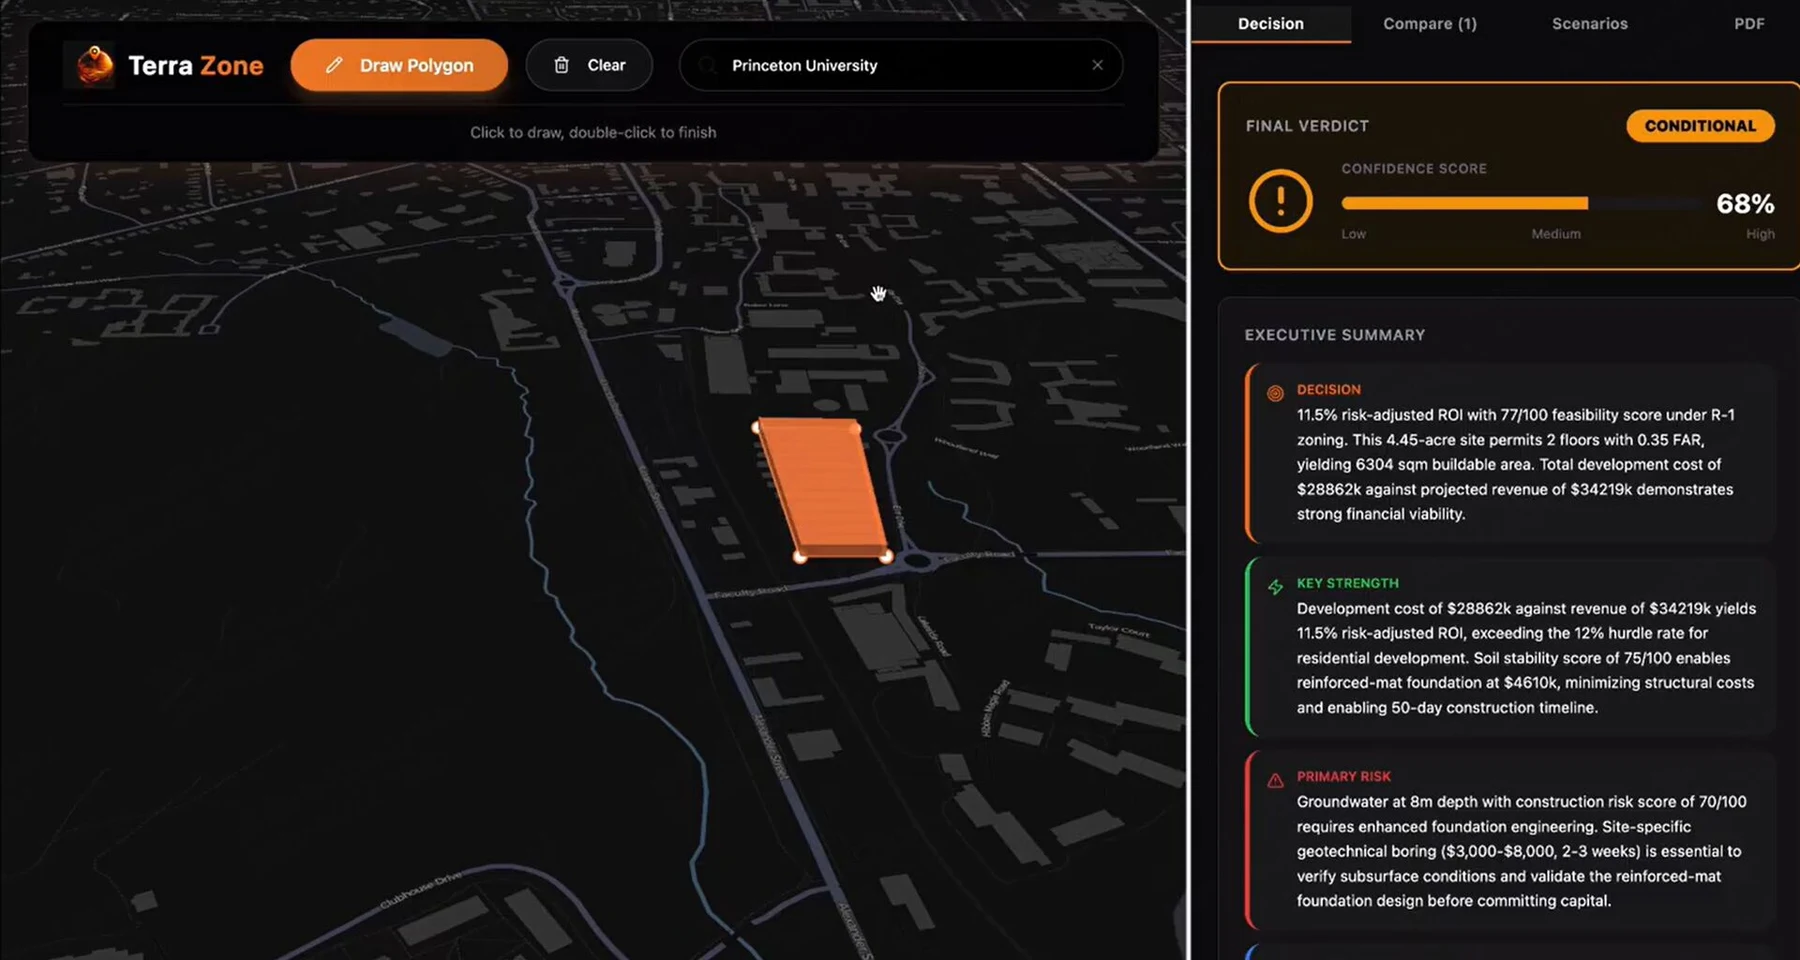Click the Clear button
1800x960 pixels.
(589, 65)
